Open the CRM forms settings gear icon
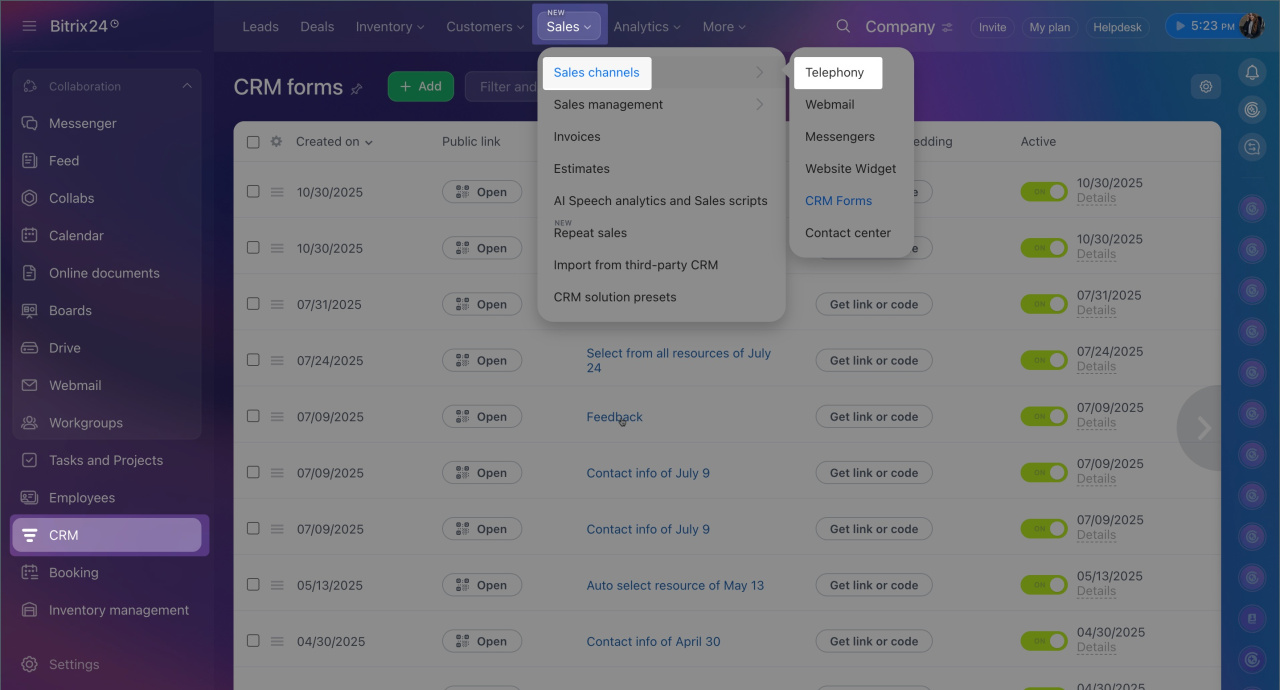 click(x=1206, y=87)
